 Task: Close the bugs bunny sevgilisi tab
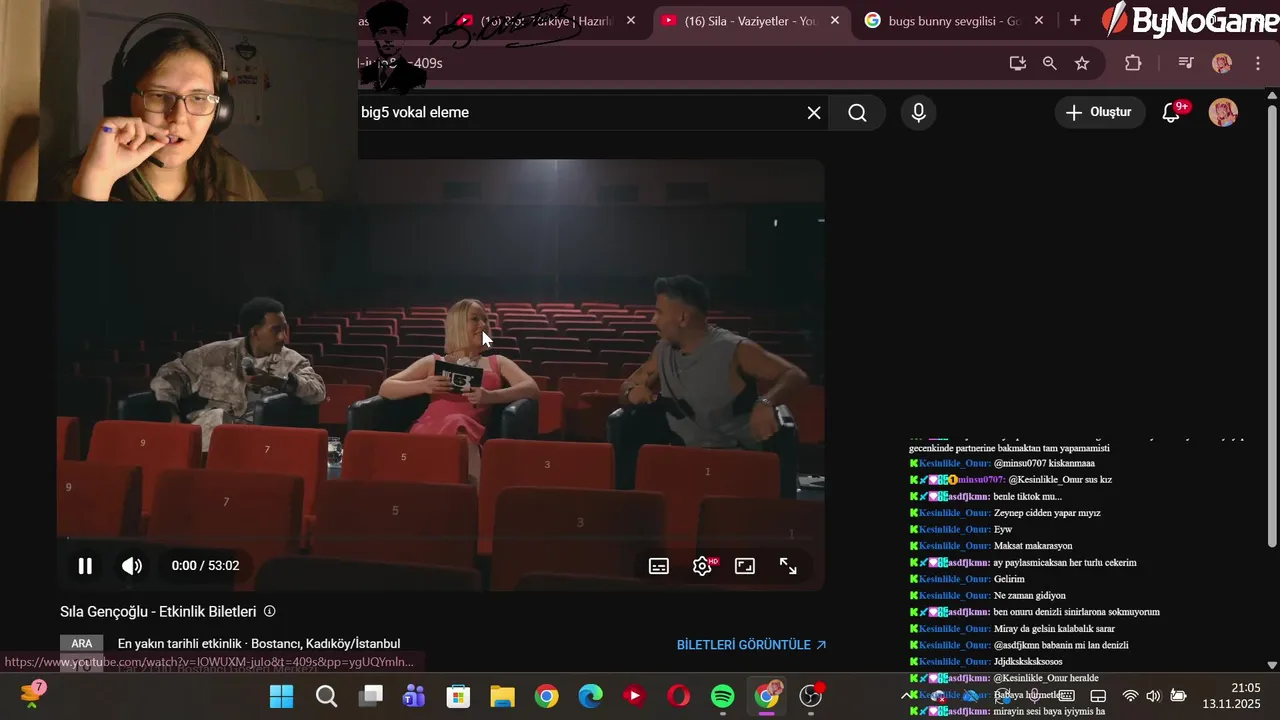coord(1039,20)
